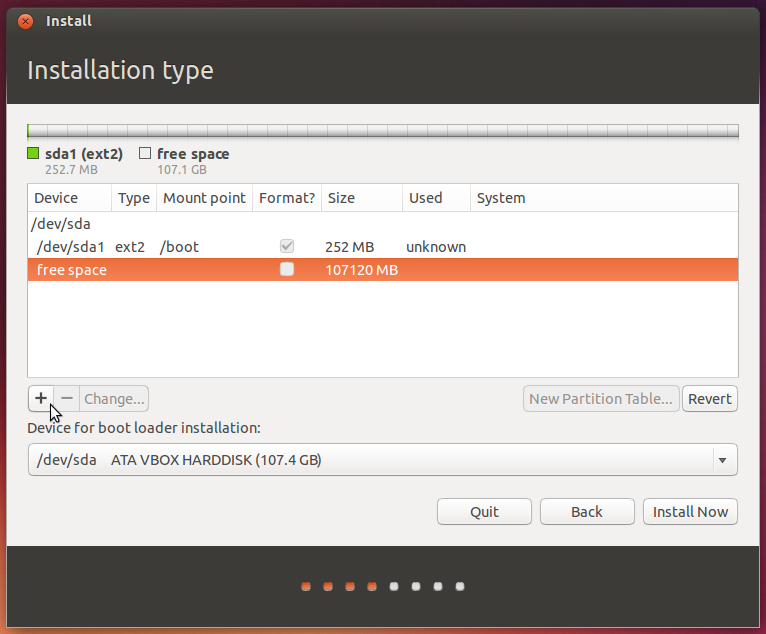Revert the partition changes
Image resolution: width=766 pixels, height=634 pixels.
(x=710, y=399)
